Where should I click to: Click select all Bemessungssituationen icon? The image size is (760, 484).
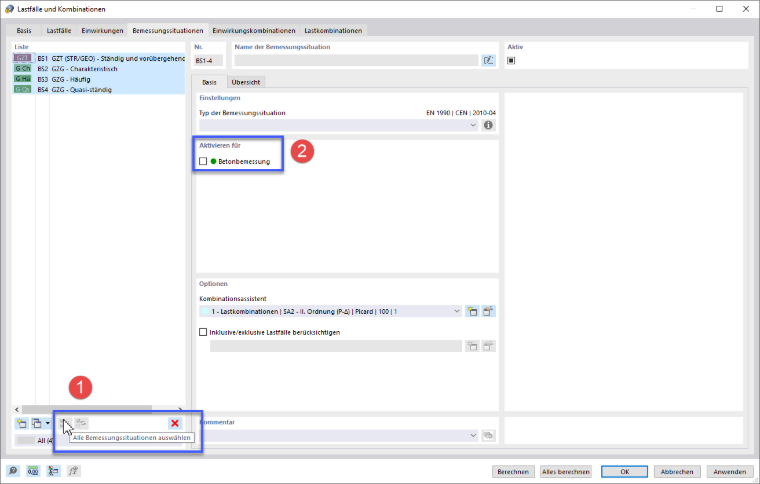click(65, 423)
